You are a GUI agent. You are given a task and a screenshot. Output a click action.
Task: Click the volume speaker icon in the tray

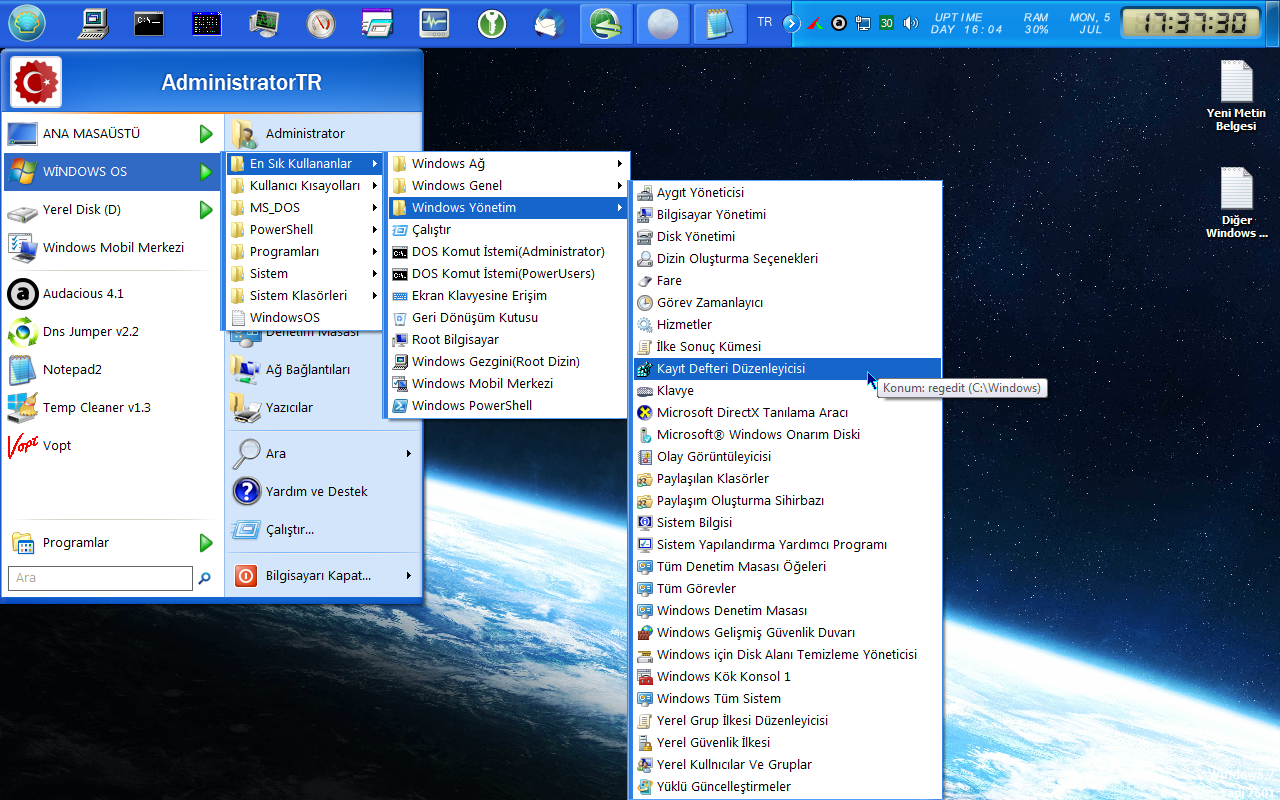910,23
